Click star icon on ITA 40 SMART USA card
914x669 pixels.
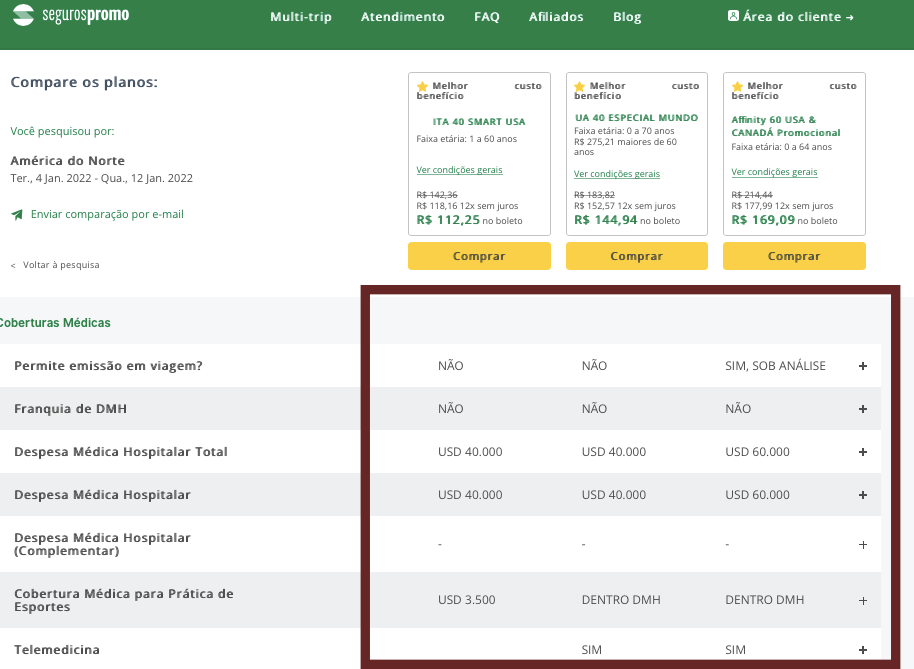pyautogui.click(x=423, y=87)
